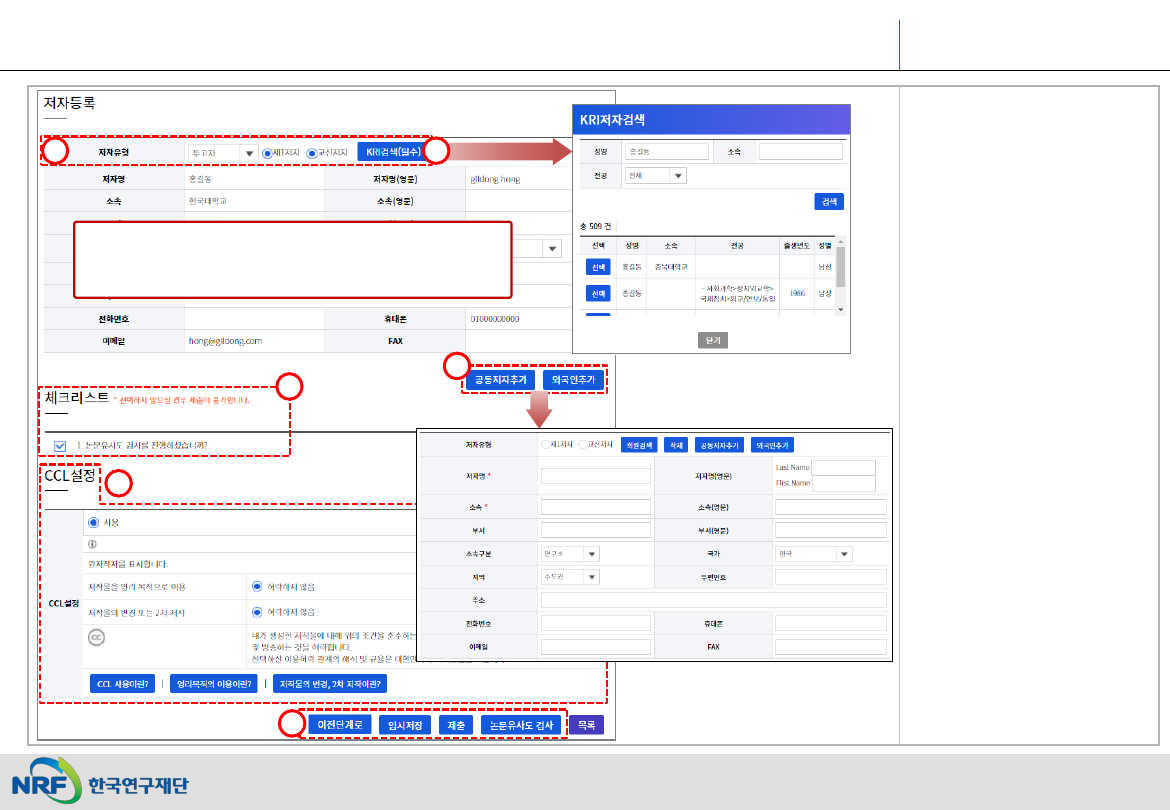Click the info icon under CCL 사용

(93, 545)
